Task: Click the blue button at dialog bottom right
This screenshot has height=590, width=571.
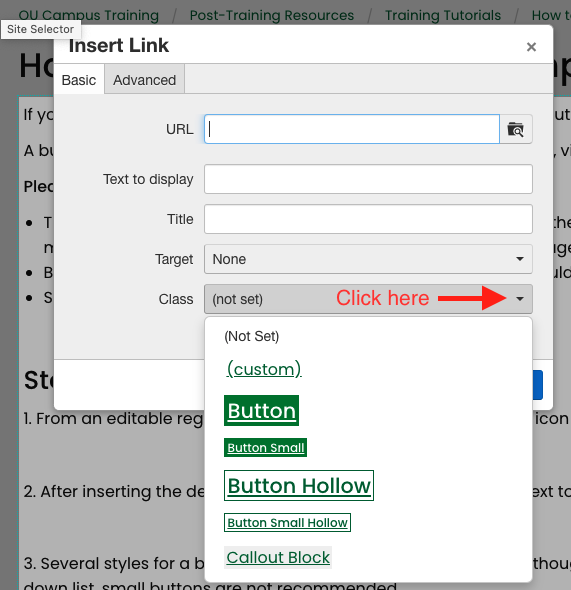Action: [x=538, y=385]
